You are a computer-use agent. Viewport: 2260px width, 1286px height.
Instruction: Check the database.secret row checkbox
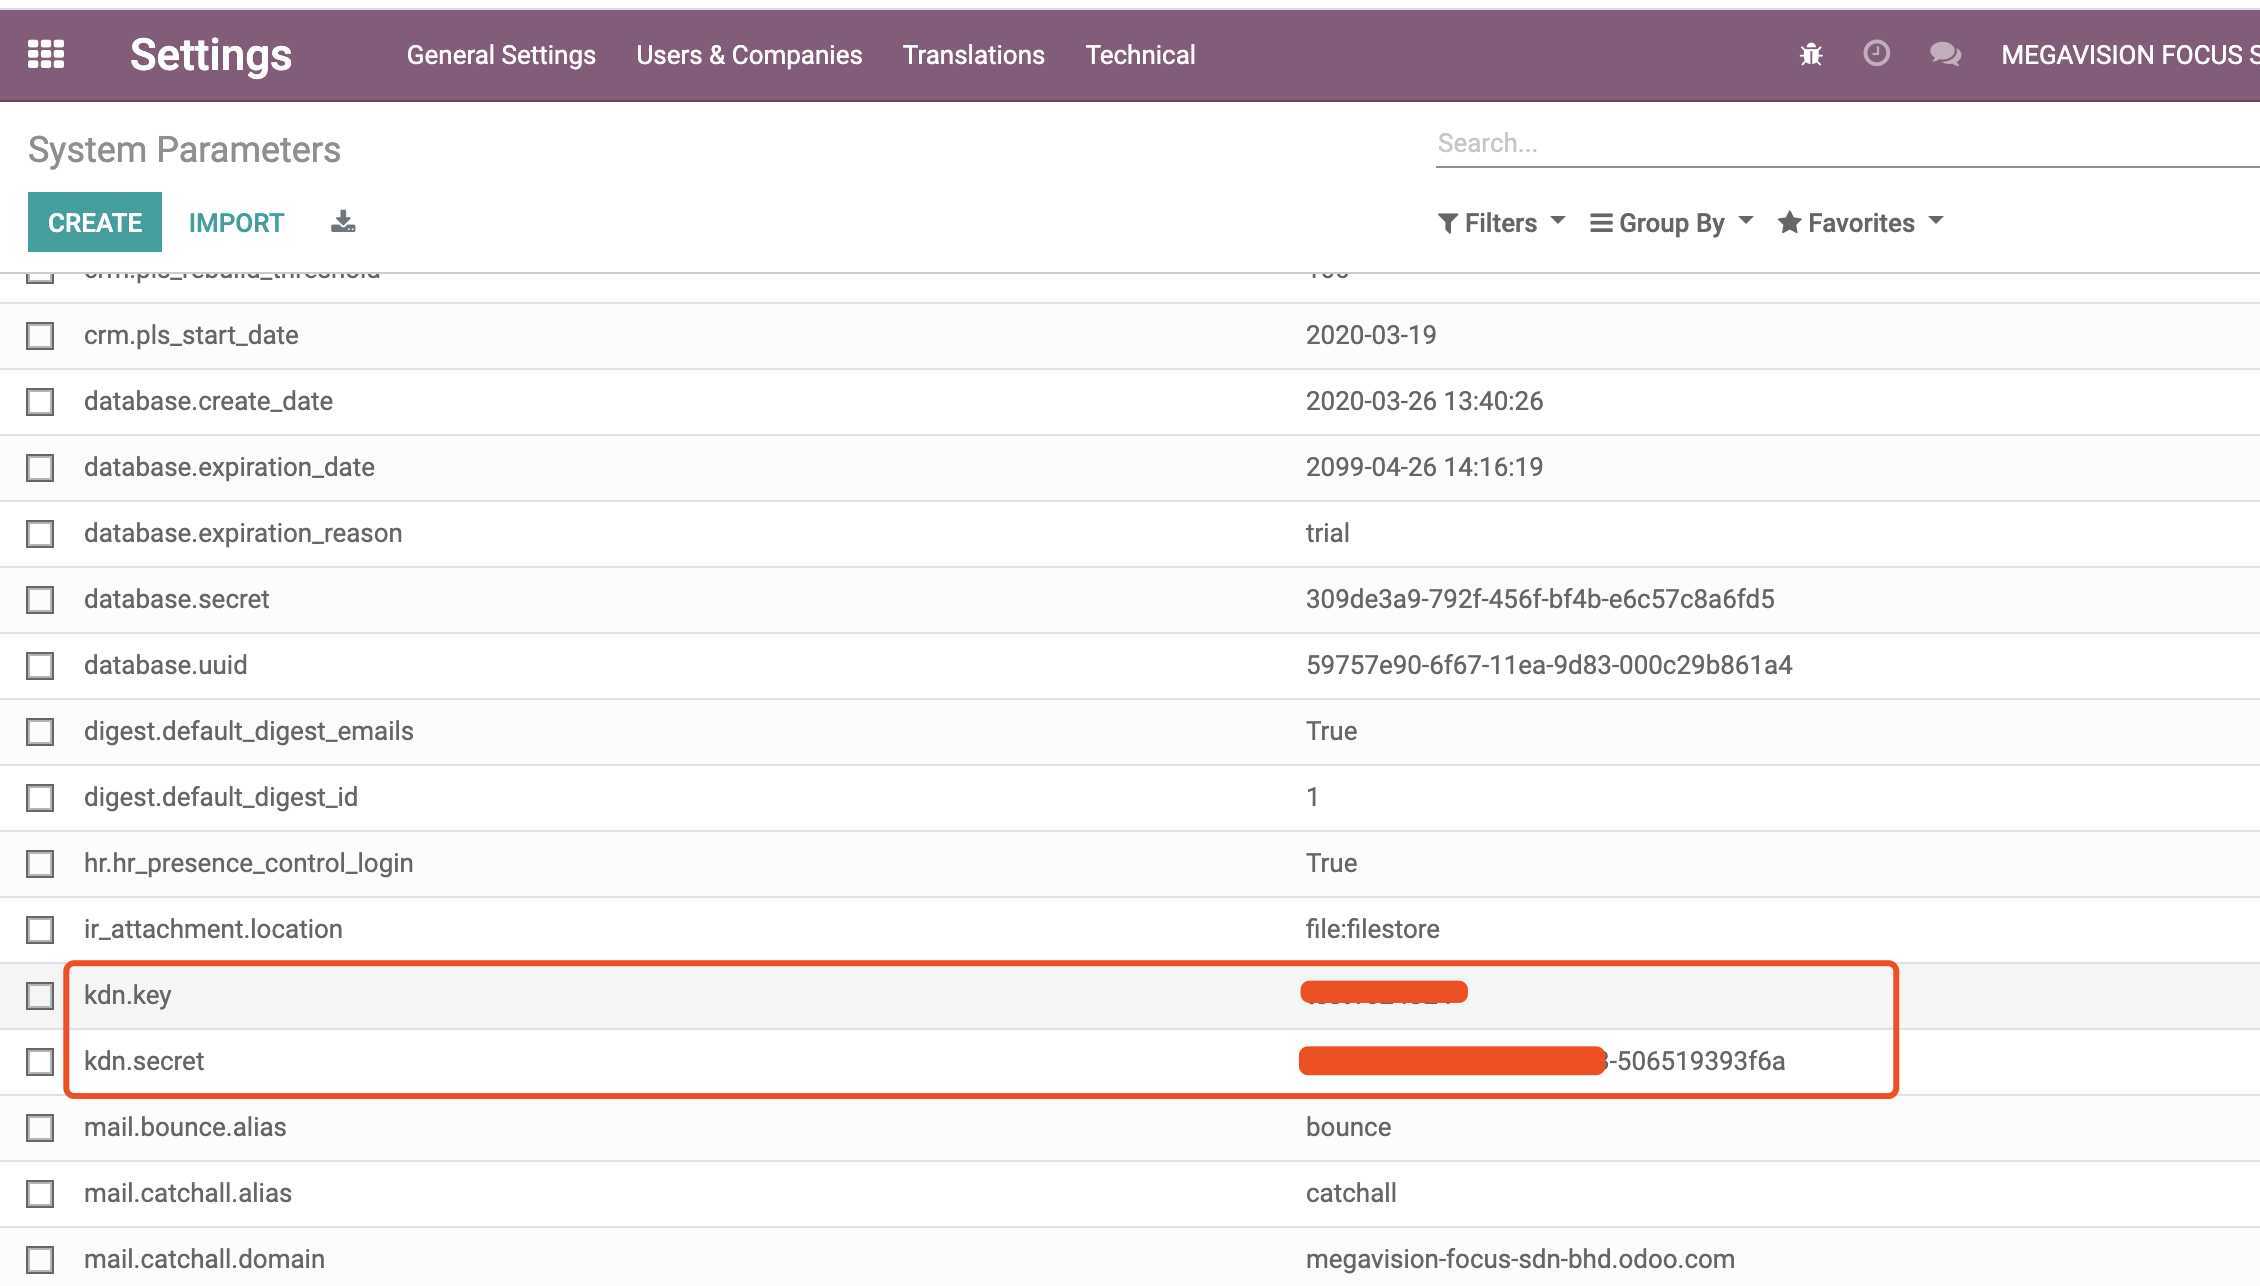pos(40,600)
